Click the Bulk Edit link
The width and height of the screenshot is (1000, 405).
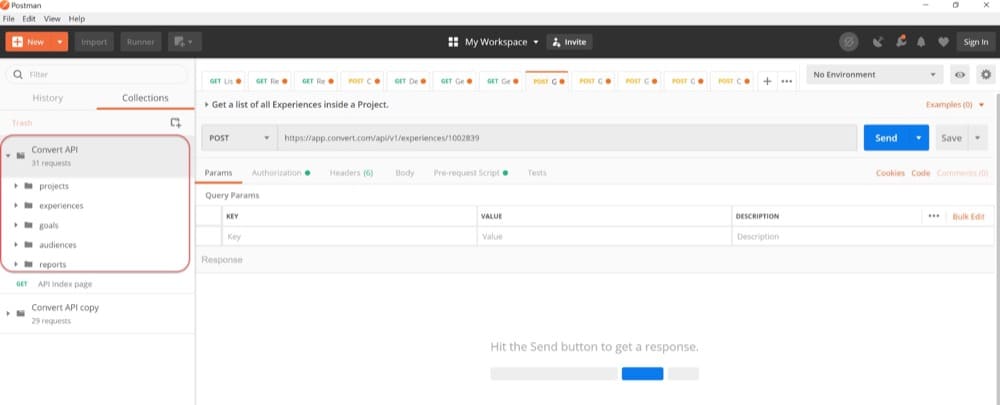click(968, 216)
